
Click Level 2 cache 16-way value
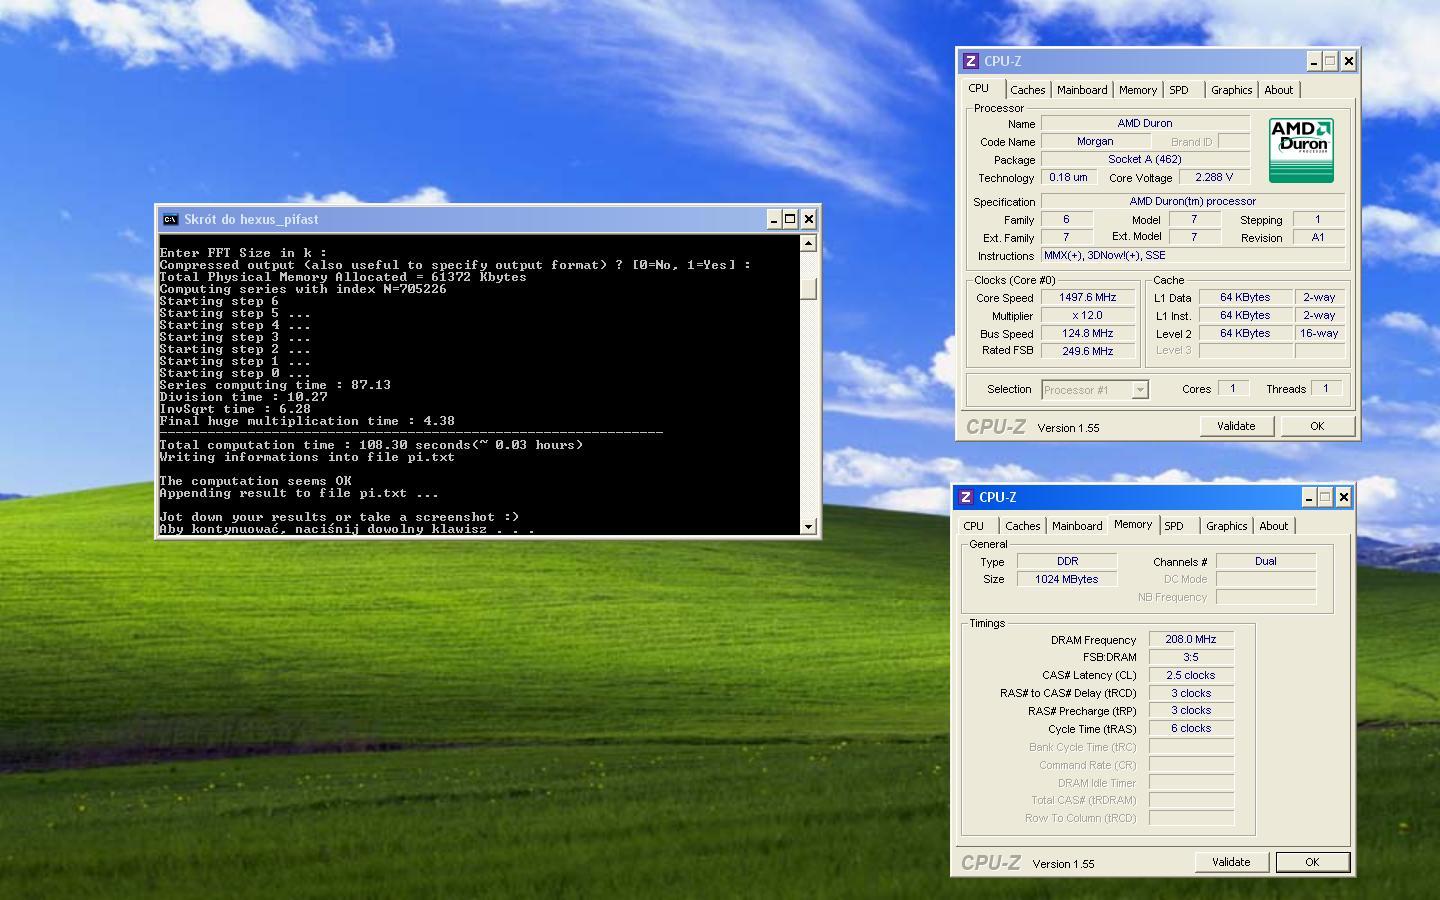pyautogui.click(x=1319, y=333)
